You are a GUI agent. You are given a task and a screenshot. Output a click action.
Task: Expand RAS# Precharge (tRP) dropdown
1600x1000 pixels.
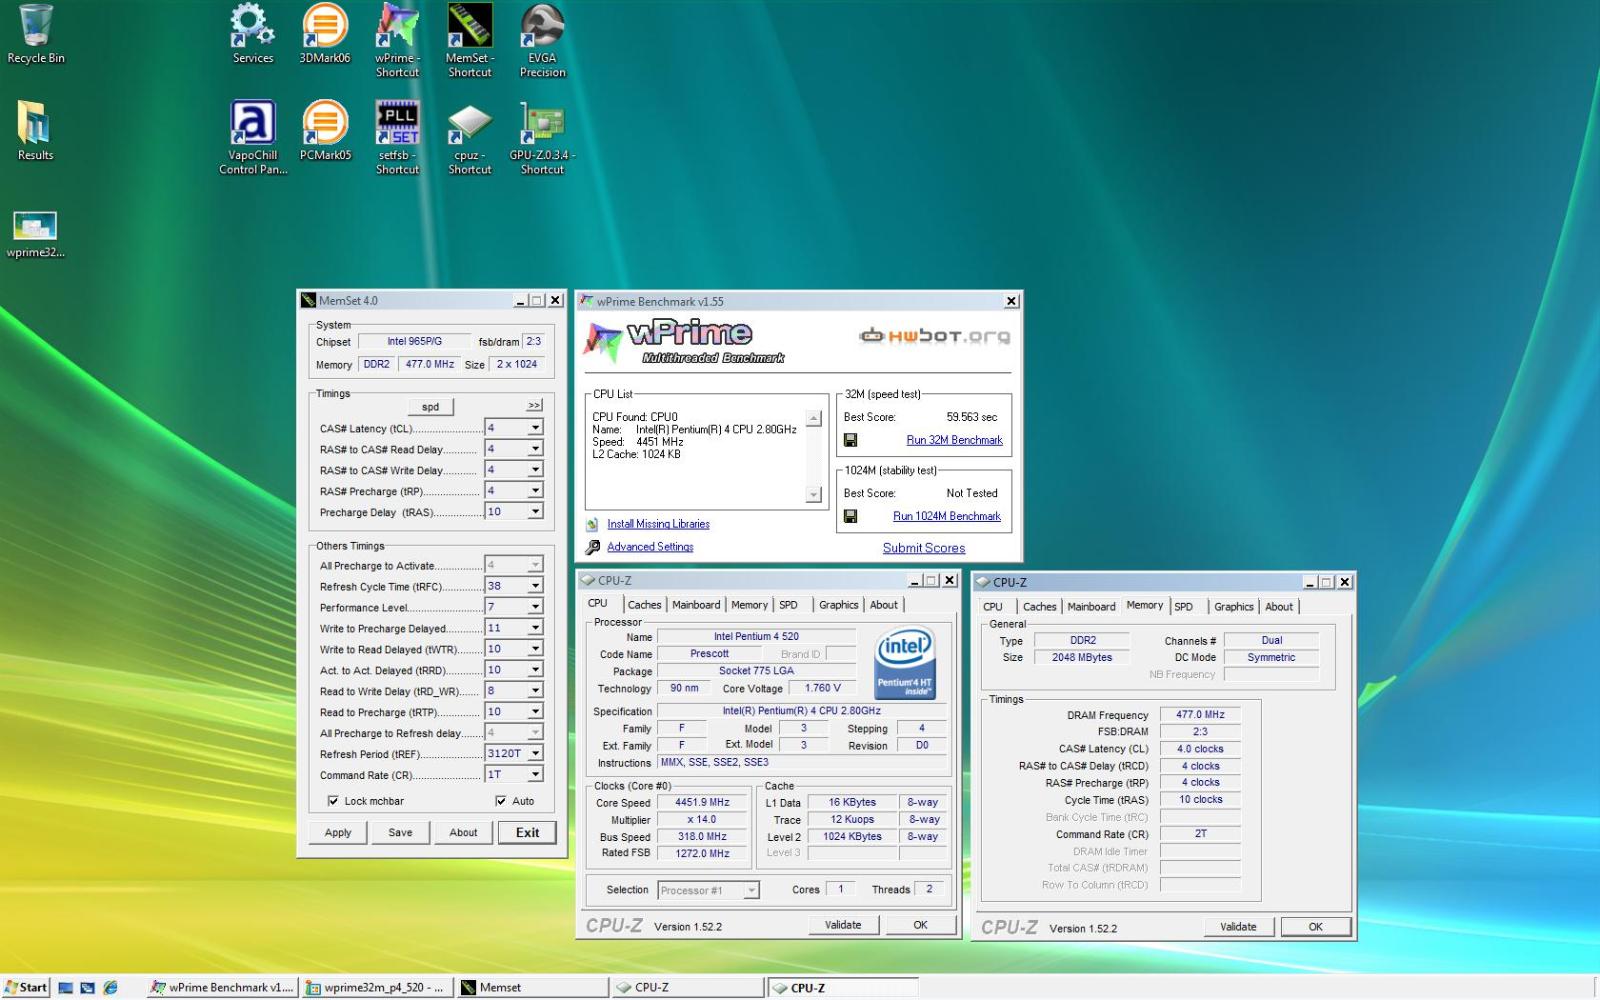(x=535, y=491)
